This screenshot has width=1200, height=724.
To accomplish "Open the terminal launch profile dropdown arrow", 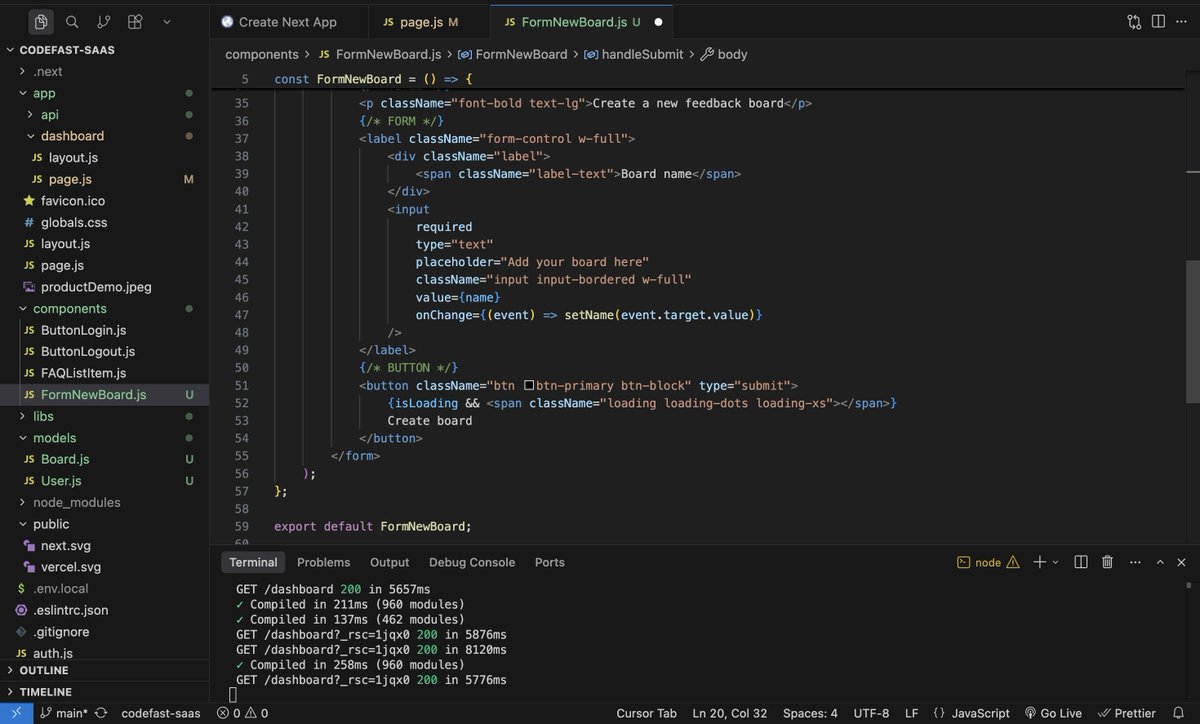I will point(1055,562).
